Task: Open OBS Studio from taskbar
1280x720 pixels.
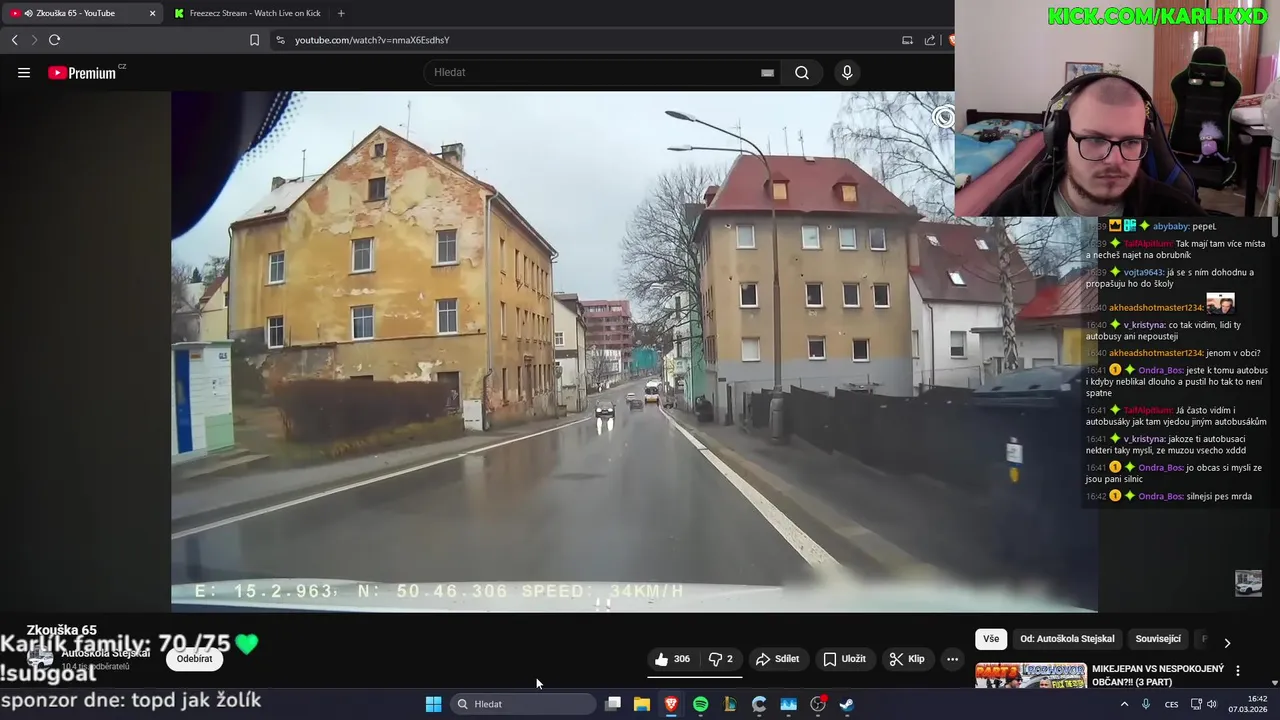Action: click(818, 704)
